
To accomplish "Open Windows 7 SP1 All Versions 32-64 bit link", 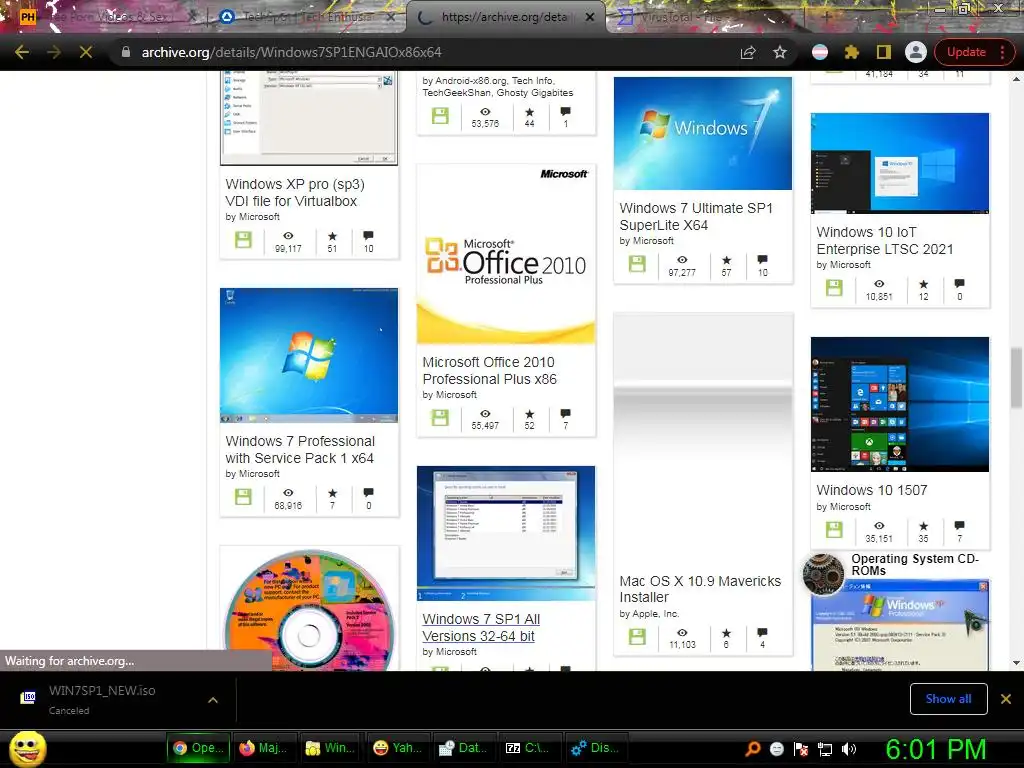I will [x=481, y=628].
